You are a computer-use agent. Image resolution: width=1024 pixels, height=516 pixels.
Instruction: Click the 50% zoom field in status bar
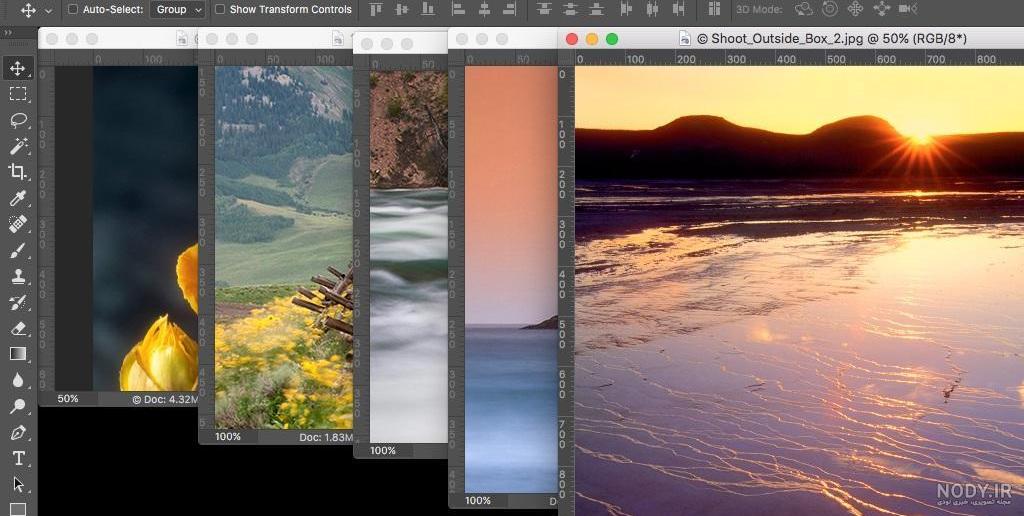pyautogui.click(x=68, y=398)
